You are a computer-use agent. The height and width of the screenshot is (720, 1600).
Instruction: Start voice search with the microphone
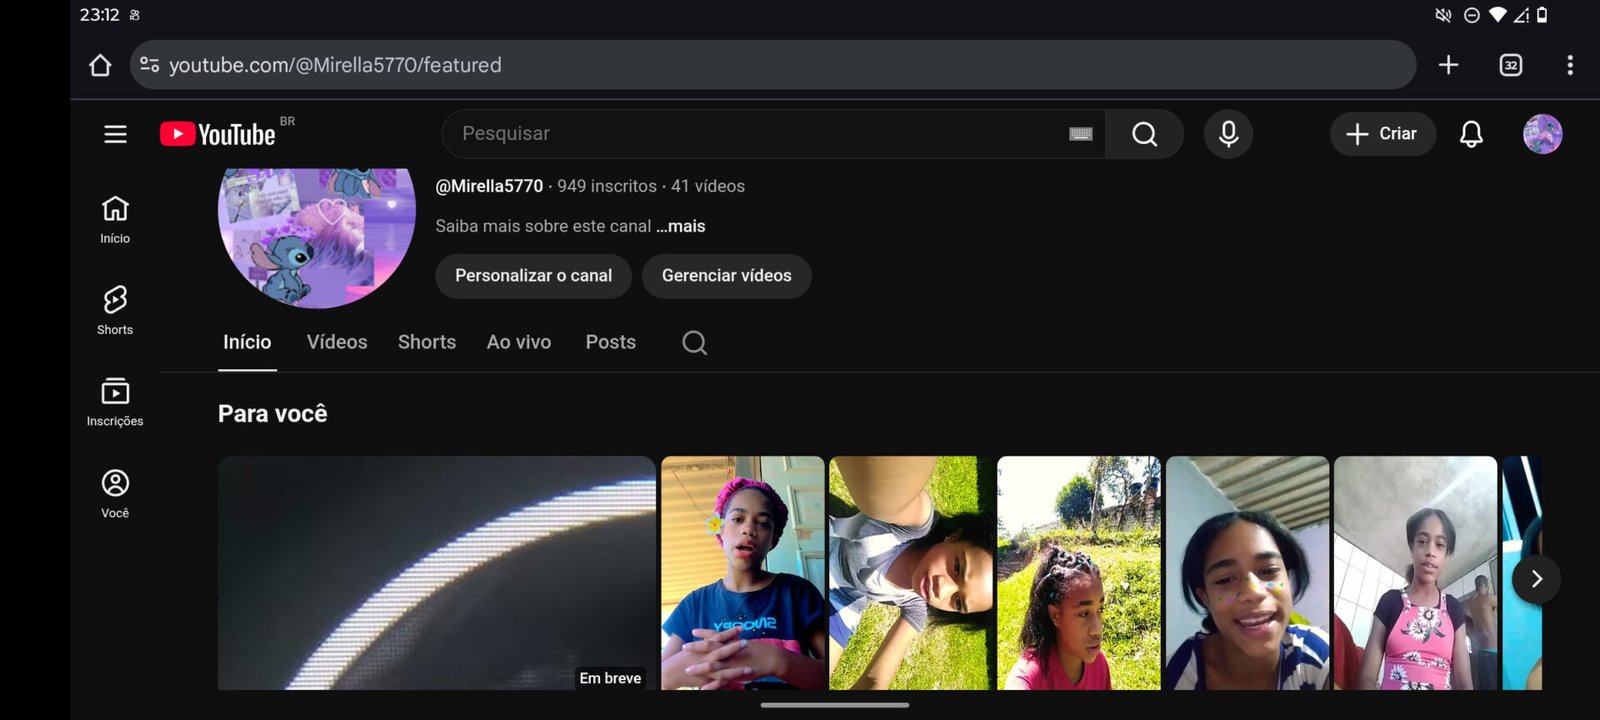[1228, 134]
